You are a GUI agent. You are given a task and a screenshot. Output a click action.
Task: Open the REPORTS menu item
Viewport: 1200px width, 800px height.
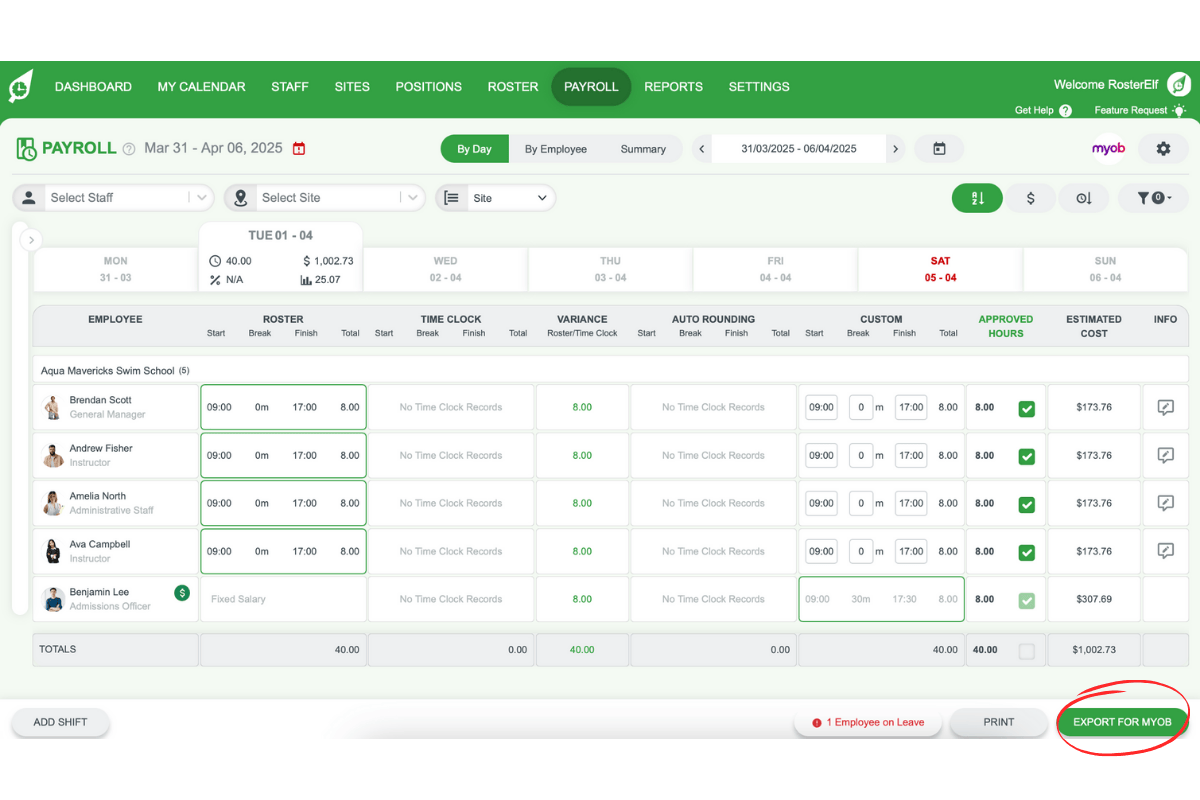pyautogui.click(x=673, y=87)
